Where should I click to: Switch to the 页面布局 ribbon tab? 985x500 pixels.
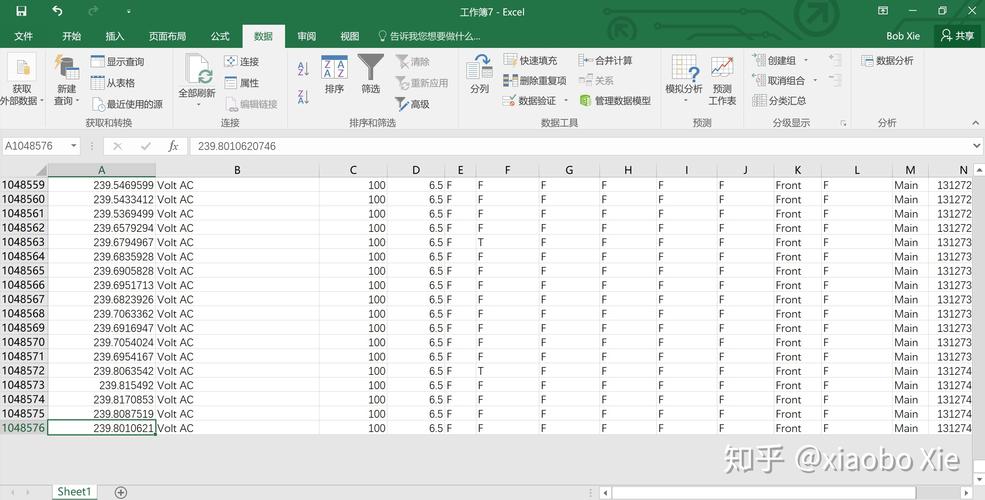point(167,36)
